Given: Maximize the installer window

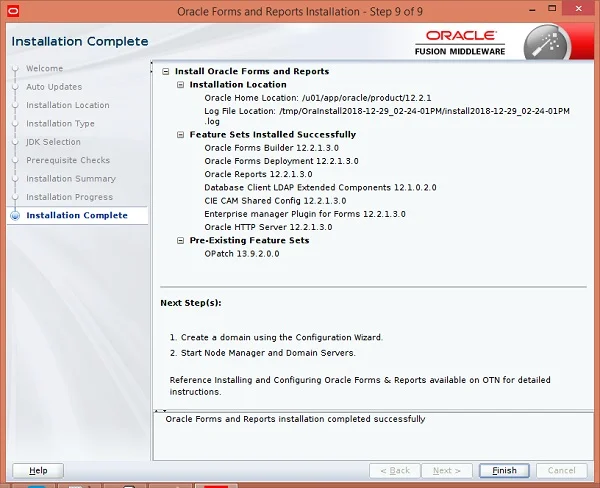Looking at the screenshot, I should [552, 8].
